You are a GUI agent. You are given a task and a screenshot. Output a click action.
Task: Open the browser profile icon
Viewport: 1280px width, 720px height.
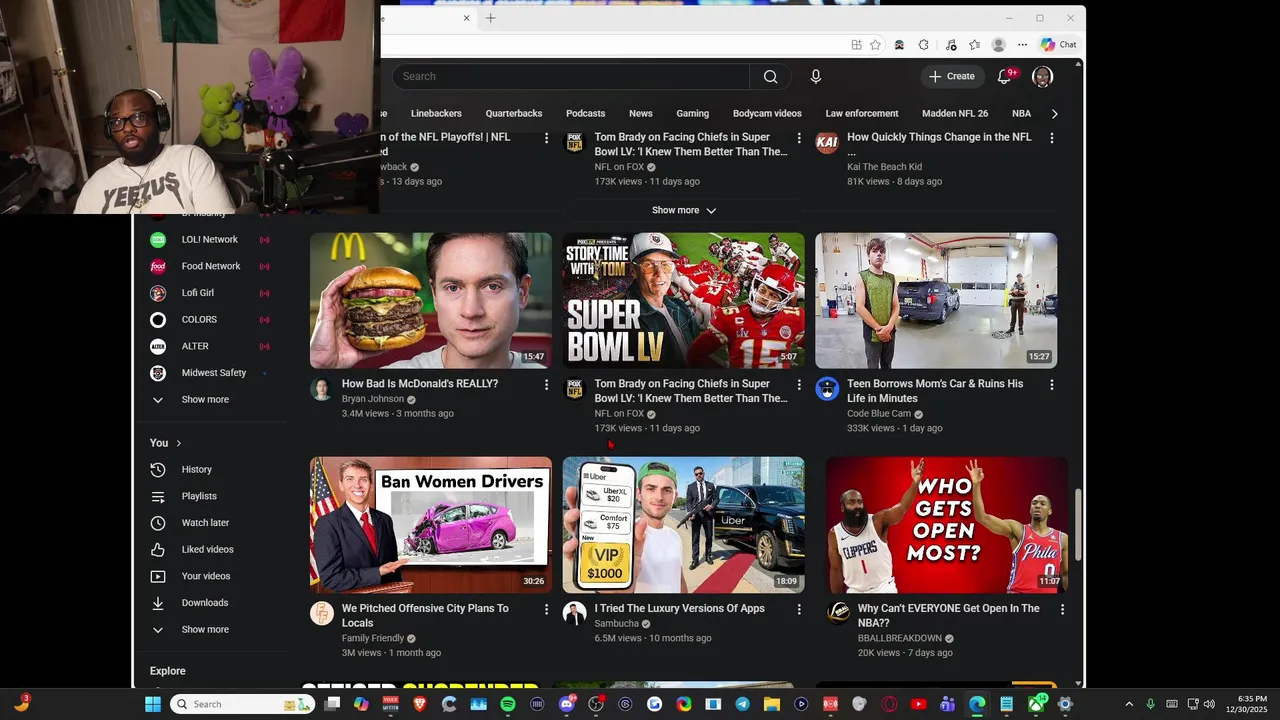coord(998,45)
